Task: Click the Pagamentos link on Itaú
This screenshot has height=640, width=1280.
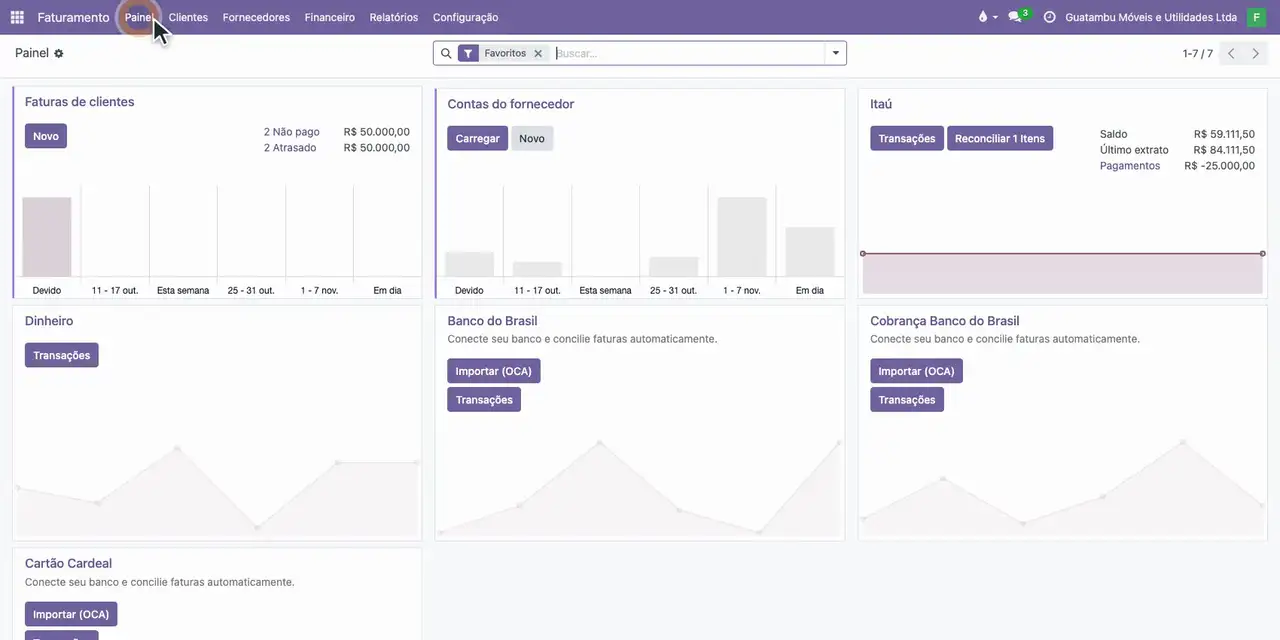Action: (x=1130, y=166)
